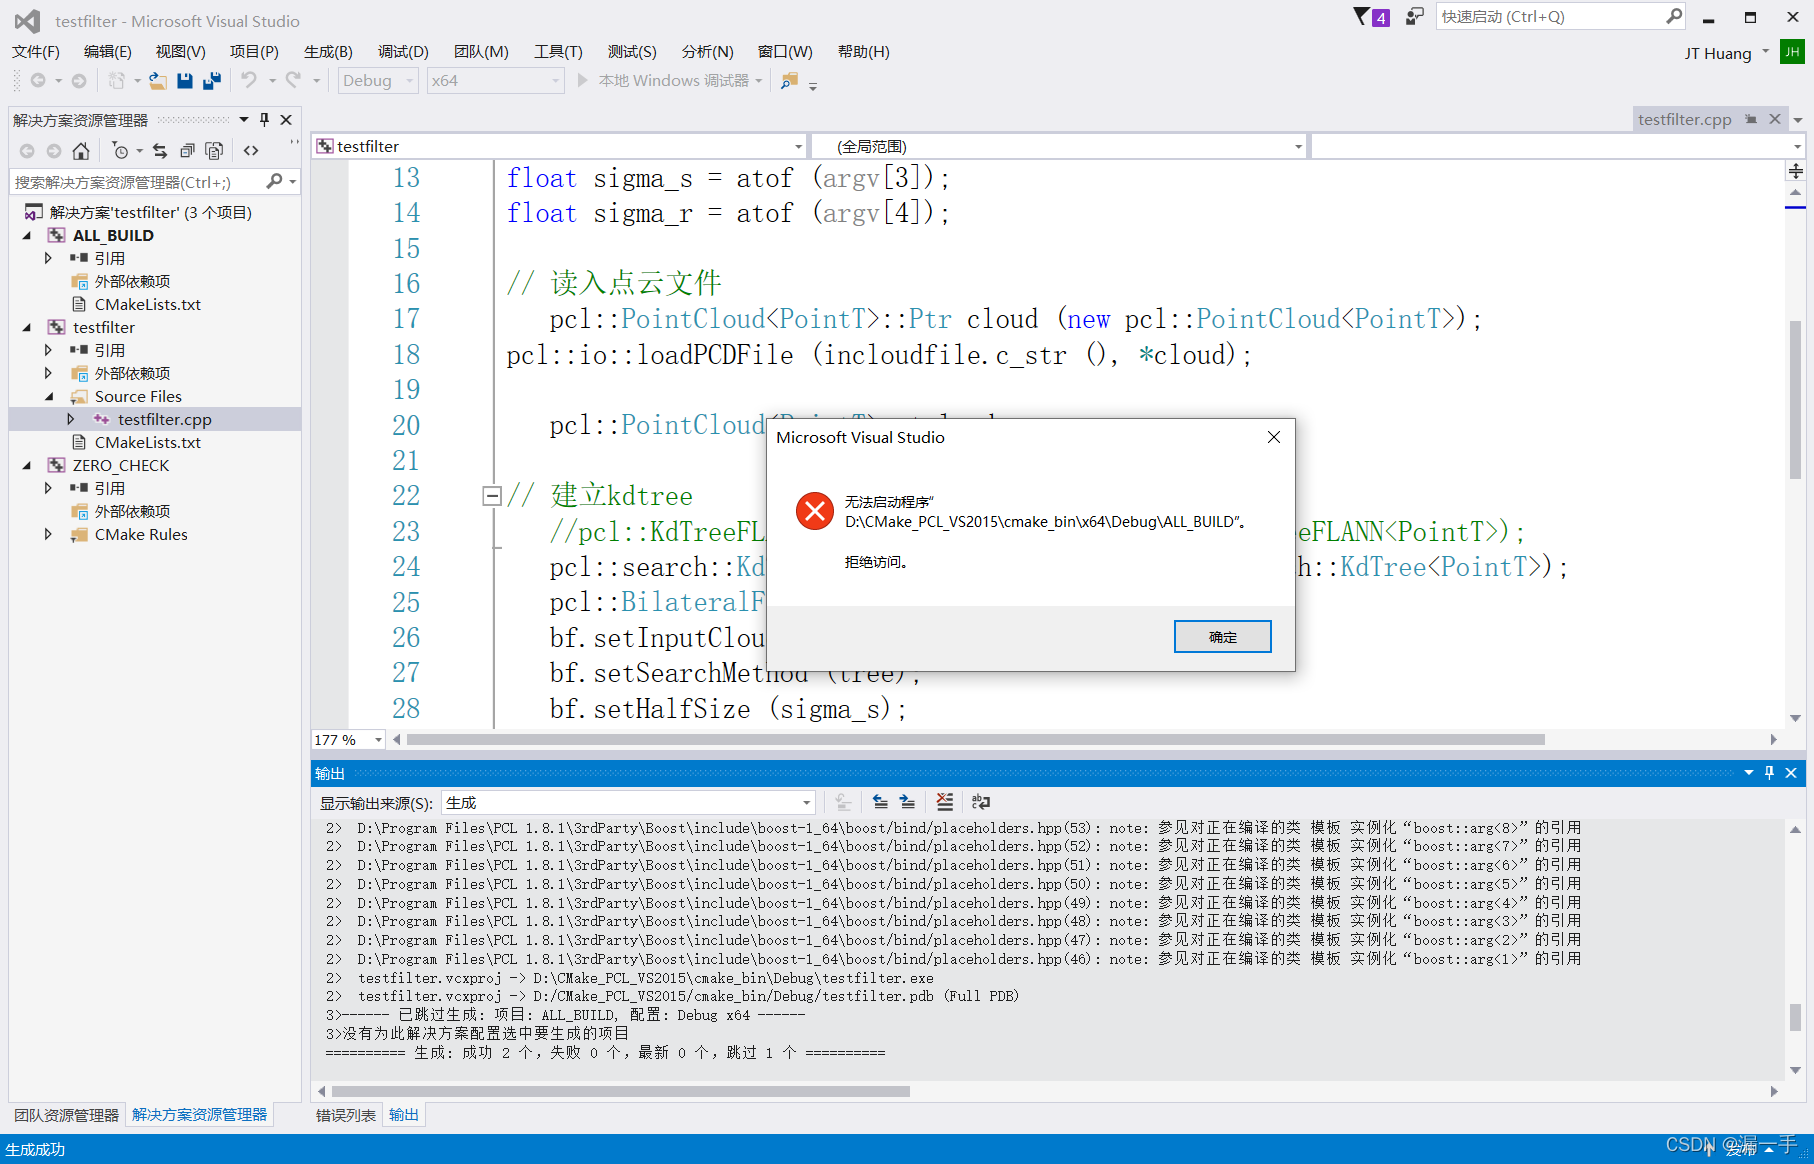Image resolution: width=1814 pixels, height=1164 pixels.
Task: Click the Open File toolbar icon
Action: [x=158, y=81]
